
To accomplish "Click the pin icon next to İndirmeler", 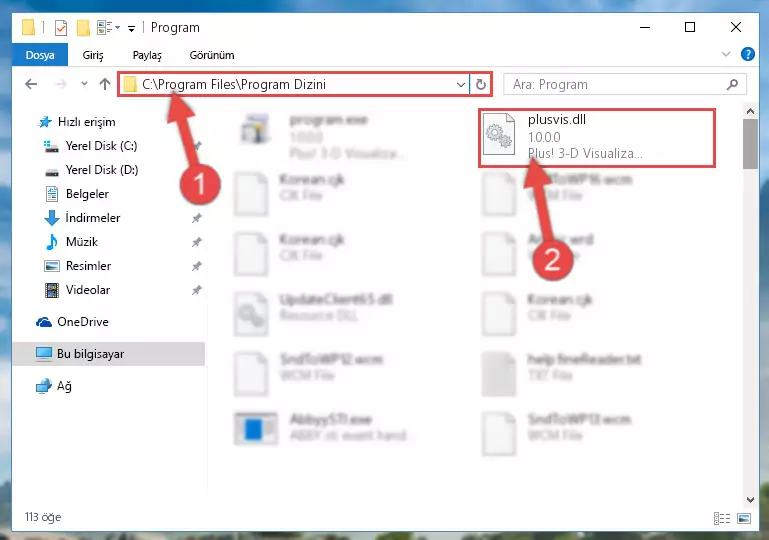I will 196,218.
